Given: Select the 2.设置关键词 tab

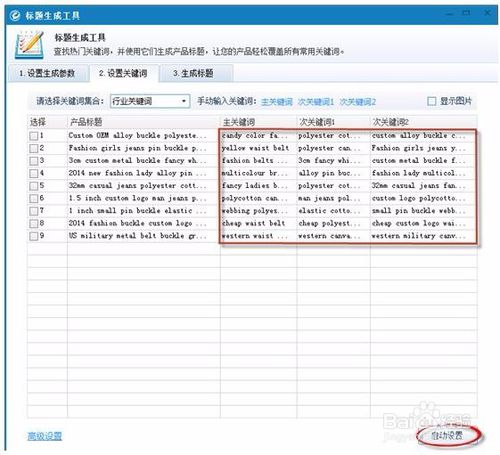Looking at the screenshot, I should pos(123,73).
